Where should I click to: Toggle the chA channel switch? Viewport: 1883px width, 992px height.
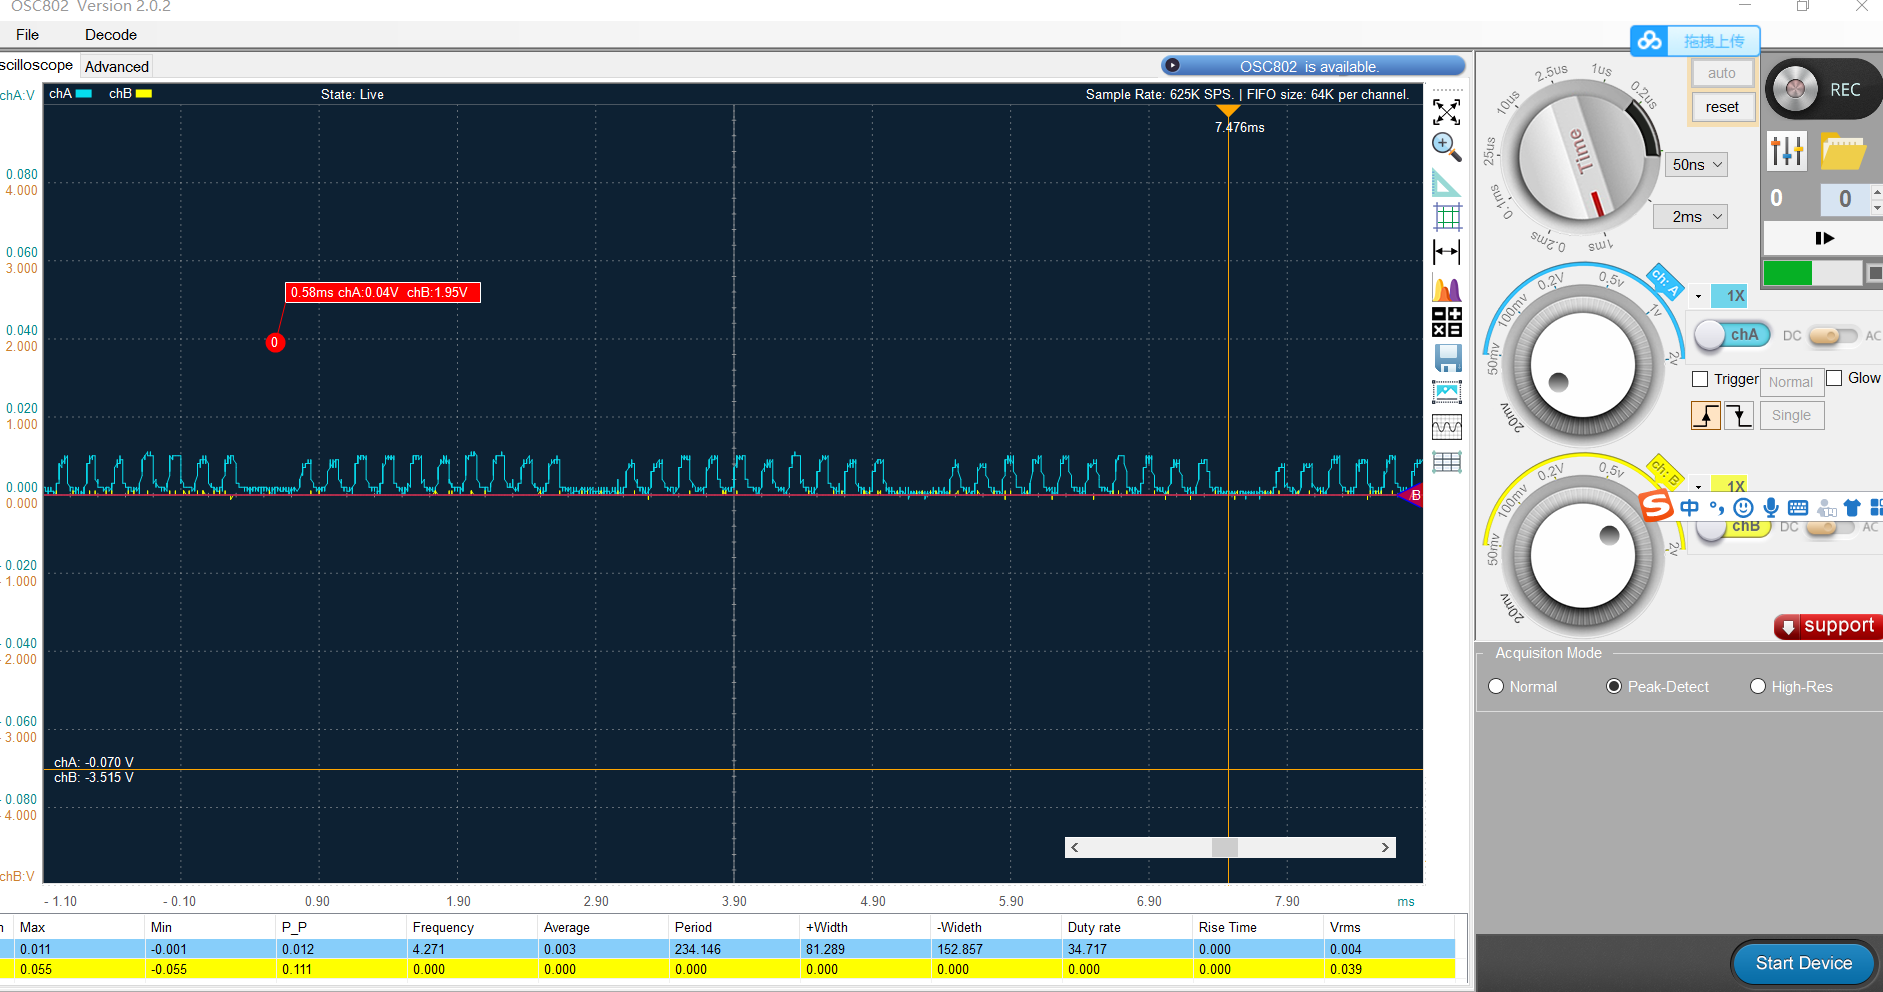[x=1732, y=335]
